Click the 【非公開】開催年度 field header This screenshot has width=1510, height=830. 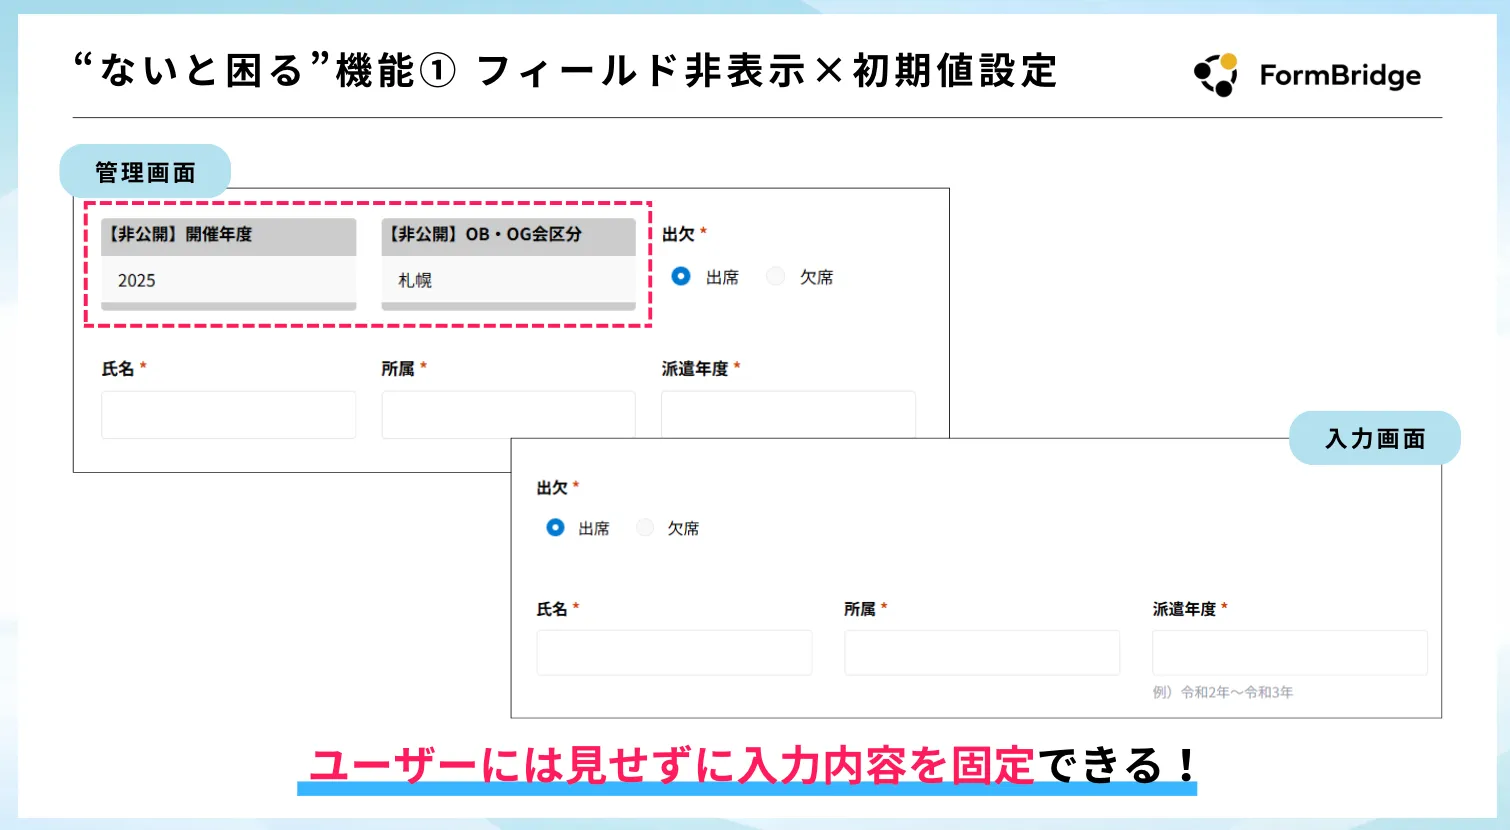pos(228,235)
